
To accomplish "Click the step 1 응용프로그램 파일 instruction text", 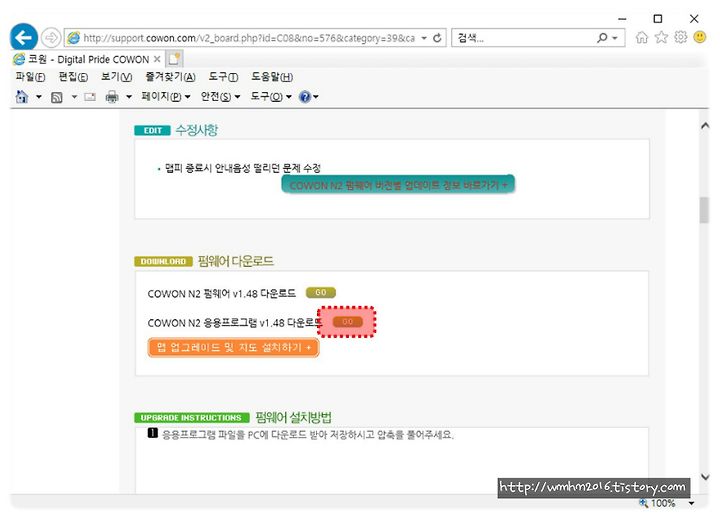I will pos(308,434).
